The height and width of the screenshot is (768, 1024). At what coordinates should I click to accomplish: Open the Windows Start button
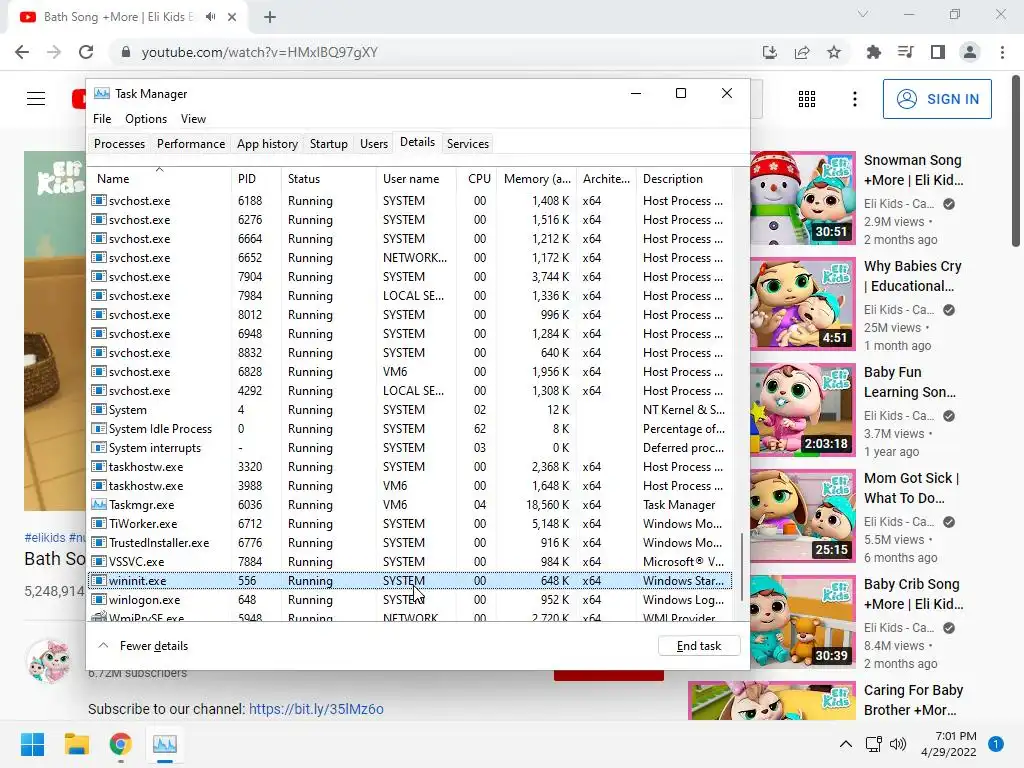pos(32,744)
